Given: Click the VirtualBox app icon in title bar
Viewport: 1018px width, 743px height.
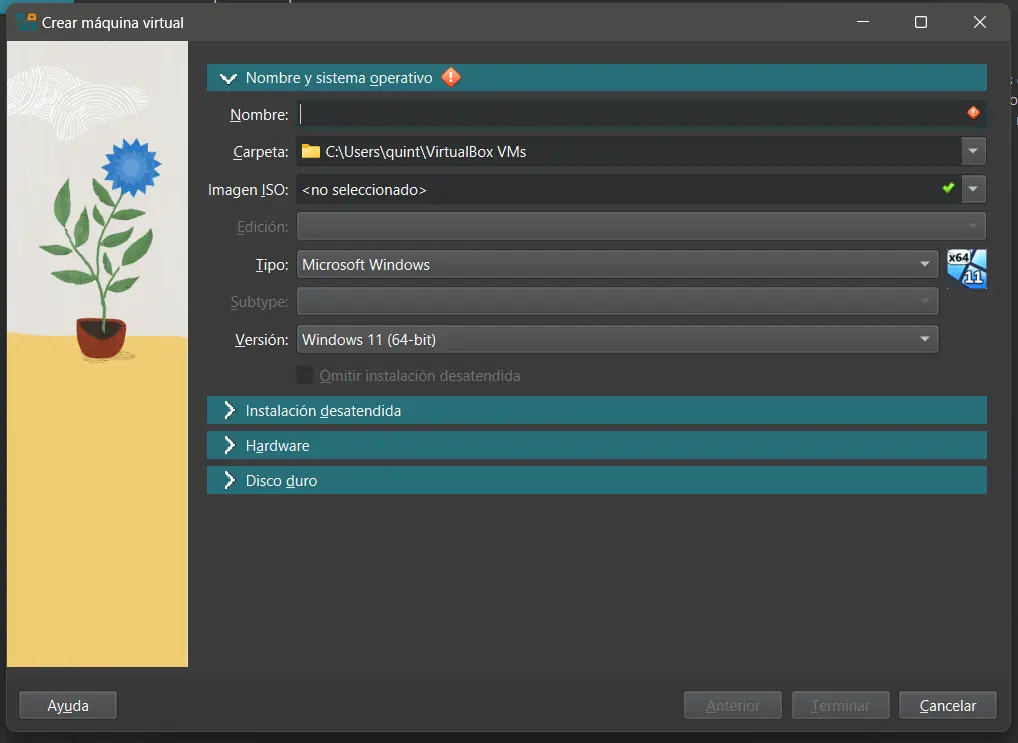Looking at the screenshot, I should pyautogui.click(x=26, y=21).
